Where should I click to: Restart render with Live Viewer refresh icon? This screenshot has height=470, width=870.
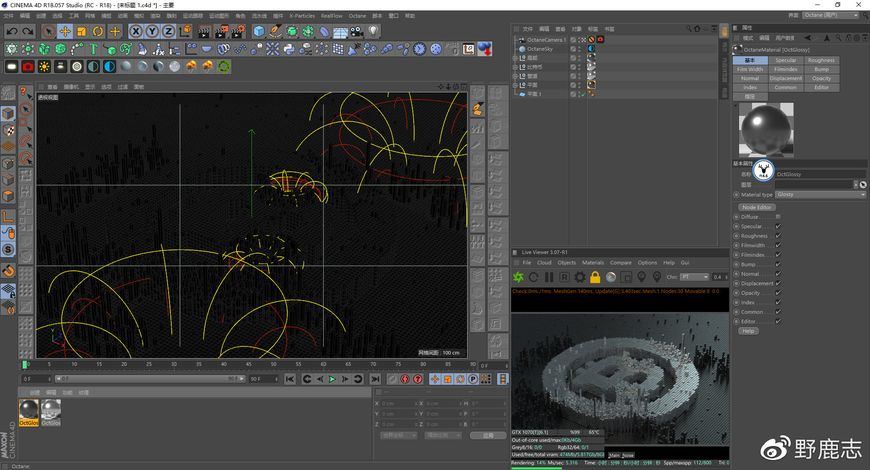[x=533, y=277]
